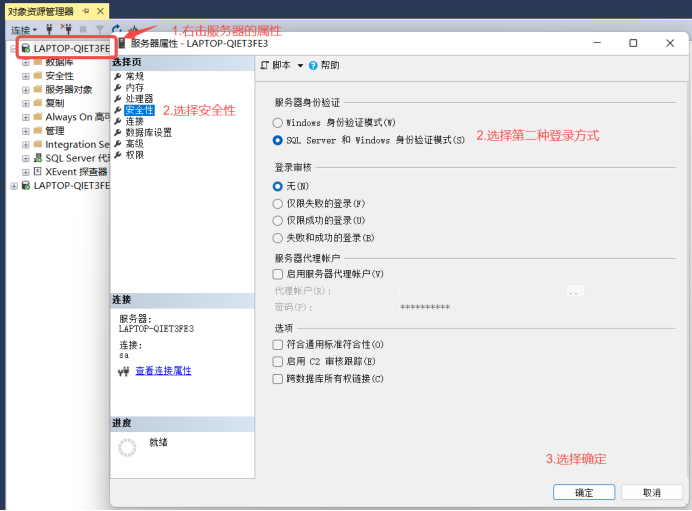
Task: Click the folder icon beside 服务器对象
Action: click(38, 89)
